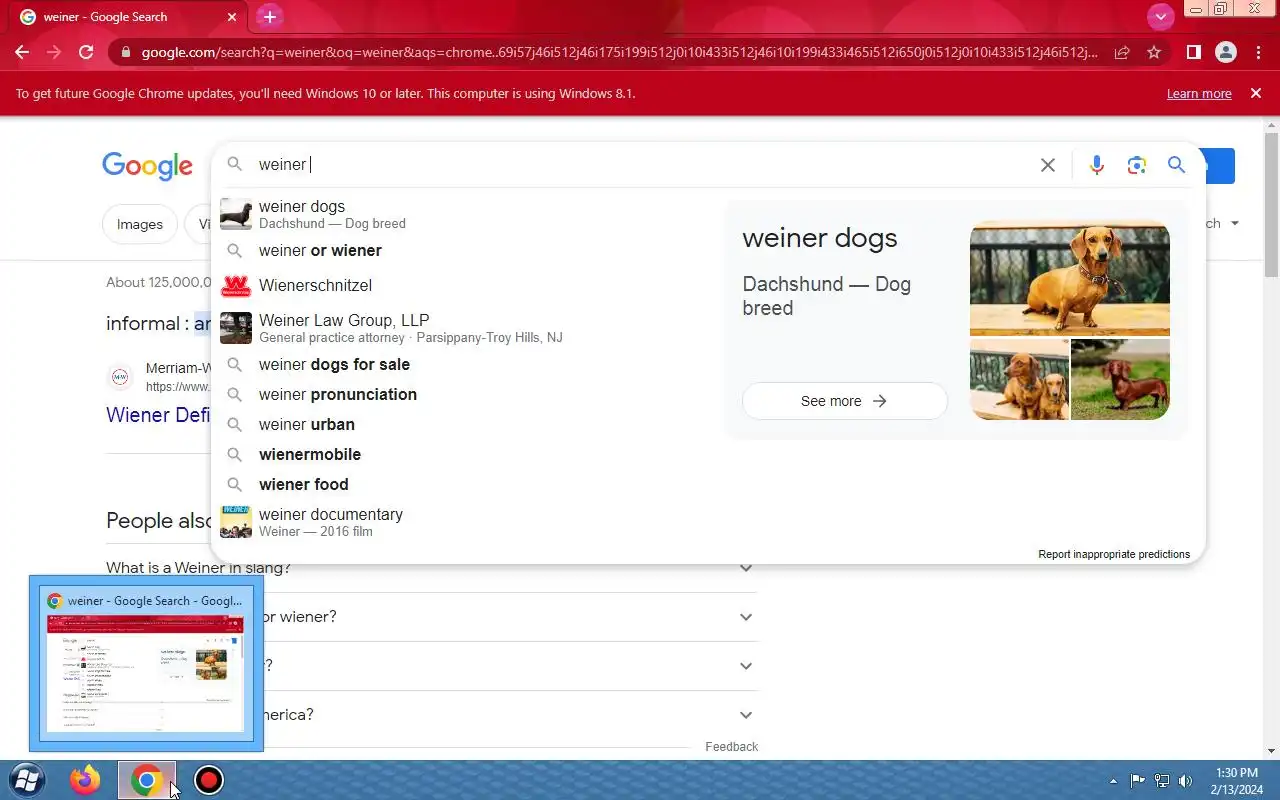
Task: Open the Windows Start button
Action: 27,780
